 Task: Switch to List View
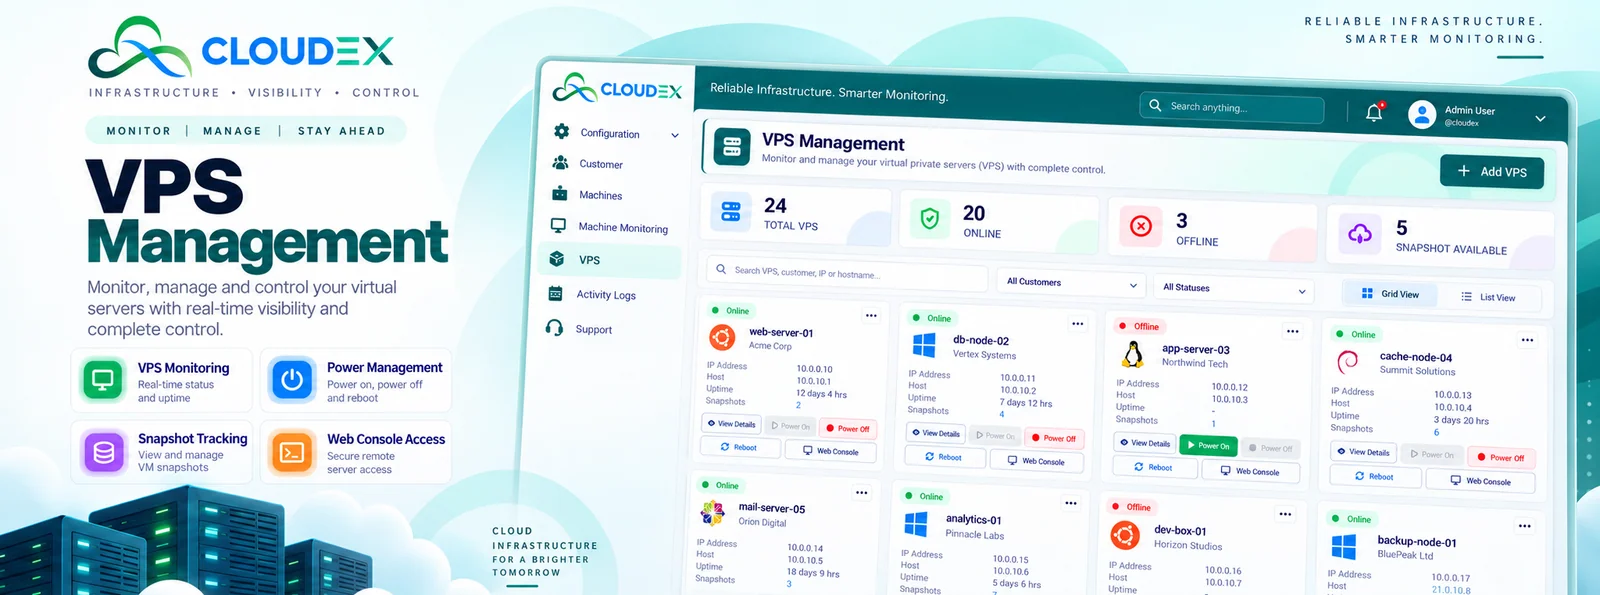1488,297
